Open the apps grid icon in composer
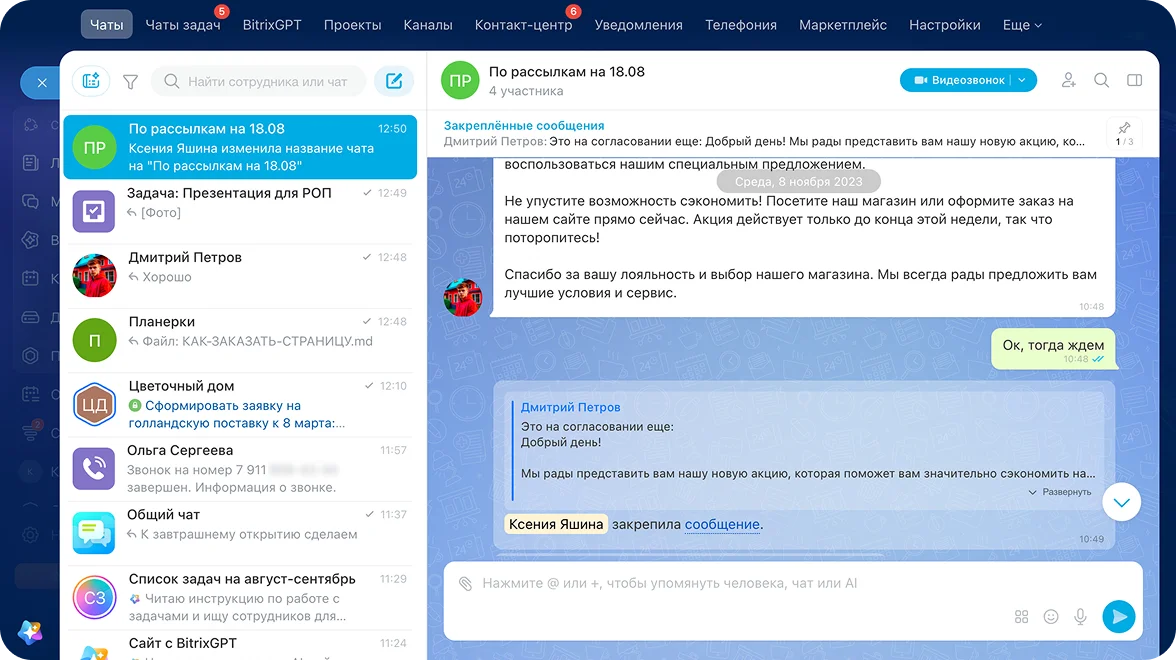 1022,616
